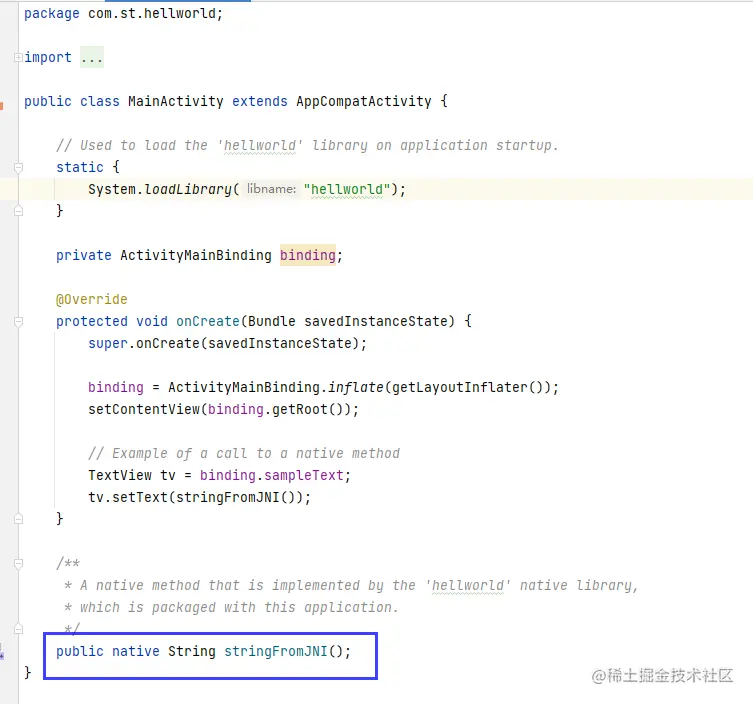753x704 pixels.
Task: Collapse the Javadoc comment fold marker
Action: click(x=18, y=563)
